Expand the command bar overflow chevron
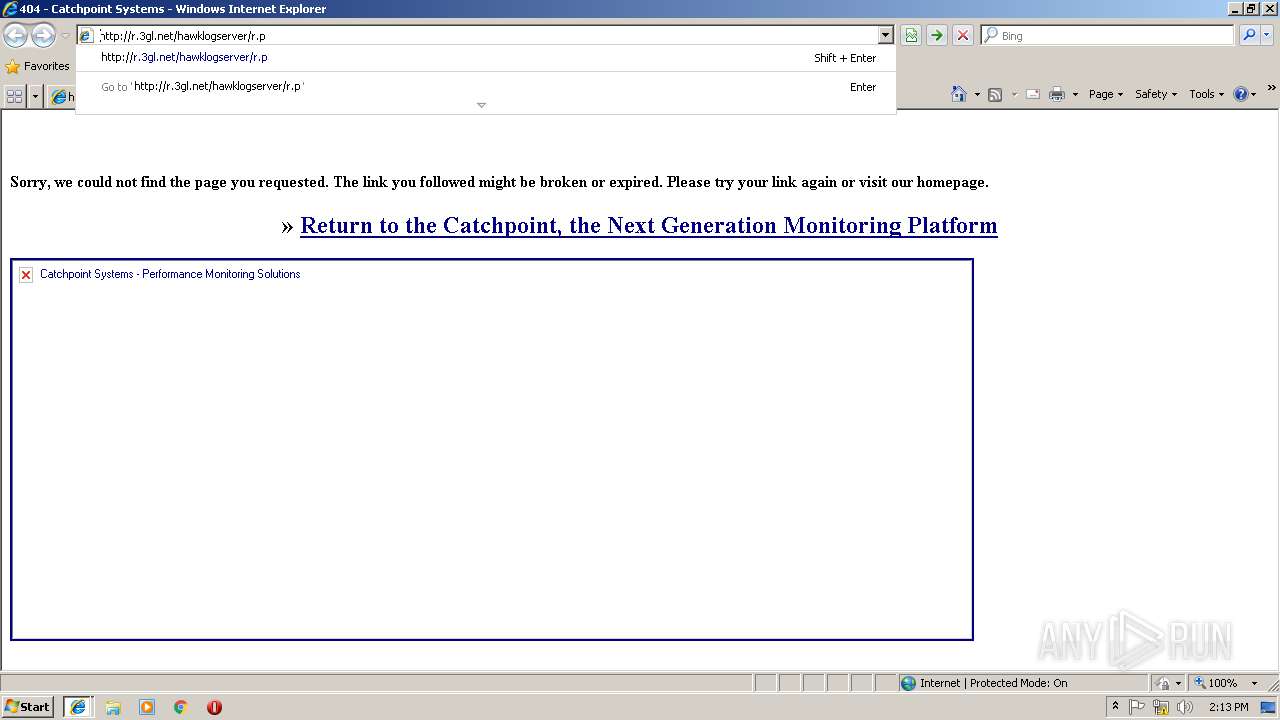Viewport: 1280px width, 720px height. tap(1271, 88)
